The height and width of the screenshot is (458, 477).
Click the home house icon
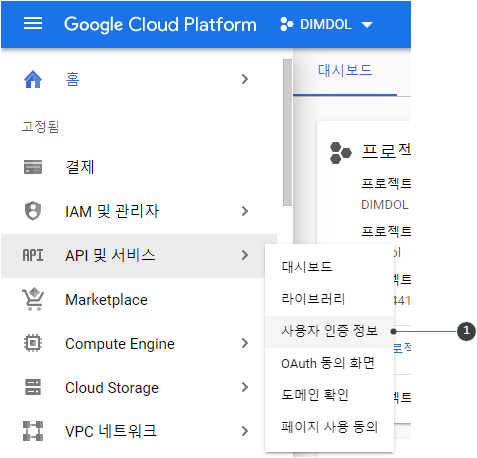[x=33, y=79]
